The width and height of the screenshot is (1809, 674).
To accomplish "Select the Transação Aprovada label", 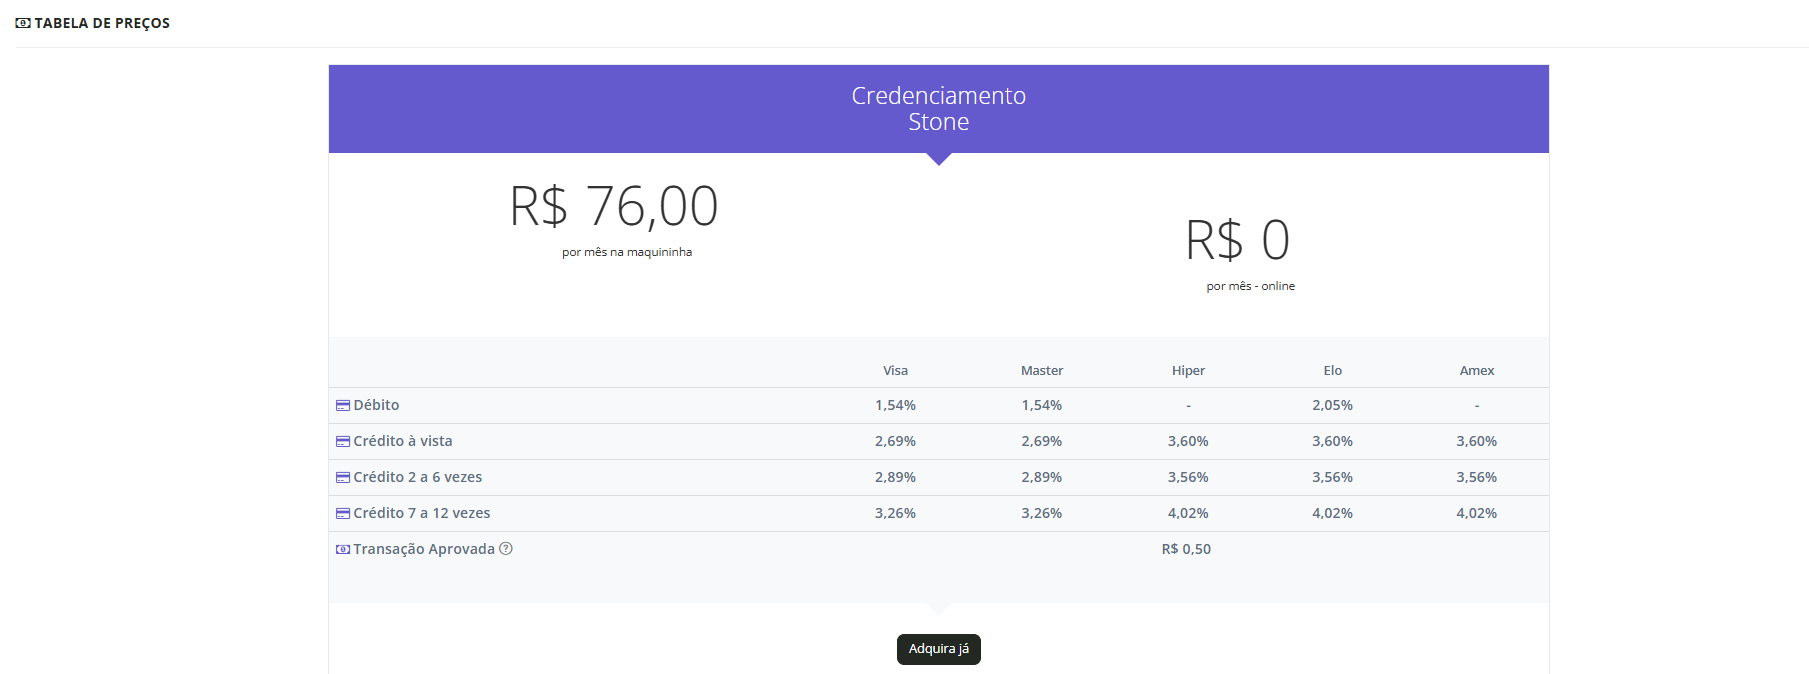I will pyautogui.click(x=424, y=549).
